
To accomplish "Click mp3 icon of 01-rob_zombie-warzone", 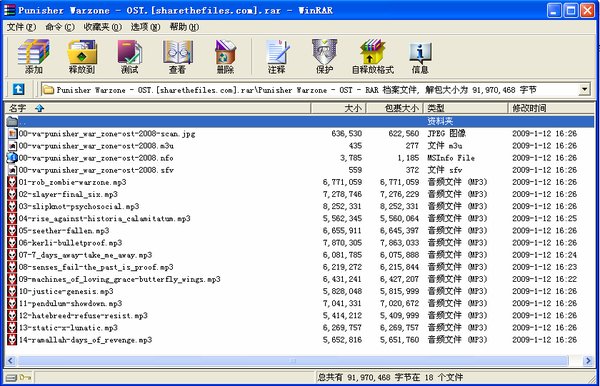I will 12,182.
